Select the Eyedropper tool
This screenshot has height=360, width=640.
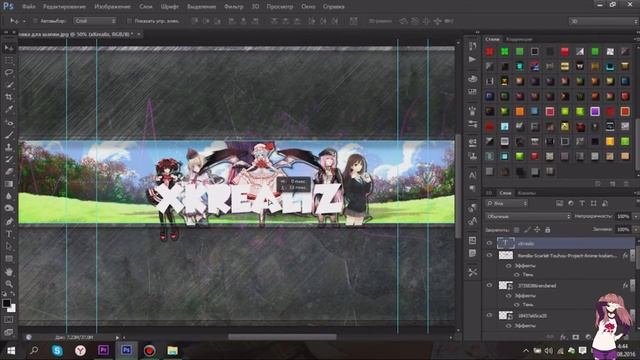click(x=9, y=109)
